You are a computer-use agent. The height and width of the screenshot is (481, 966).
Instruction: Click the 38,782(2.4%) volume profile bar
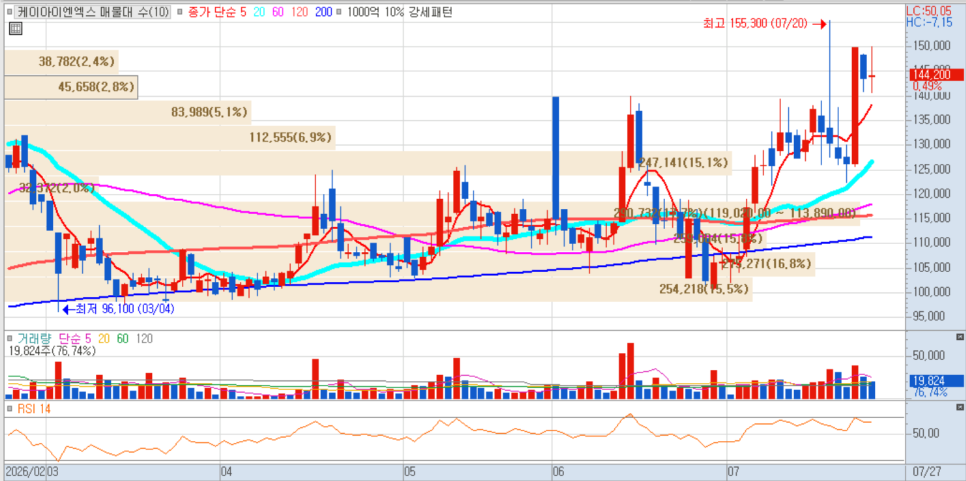coord(62,62)
